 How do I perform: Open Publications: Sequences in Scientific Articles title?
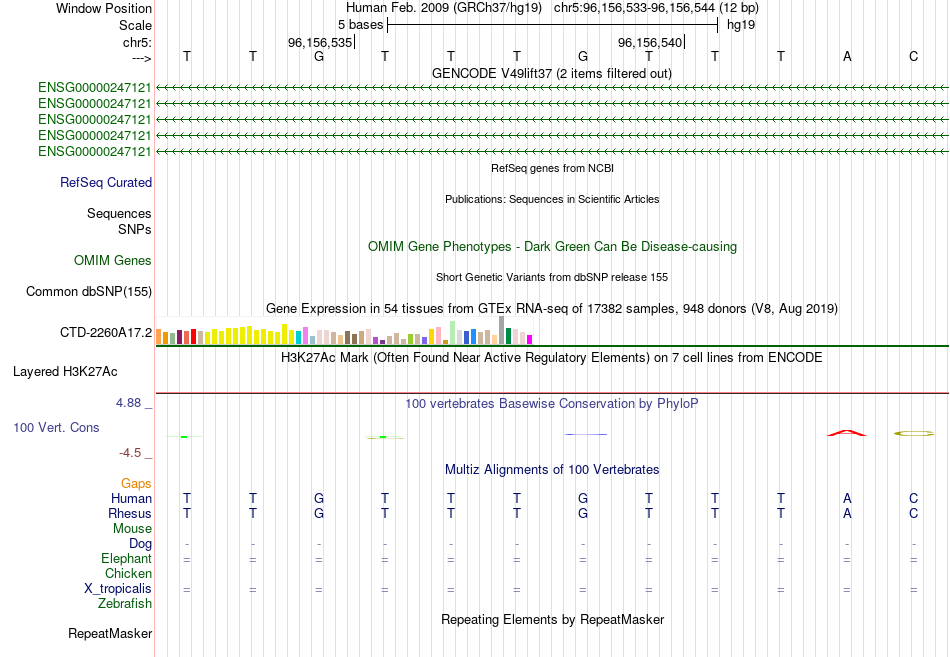click(552, 199)
